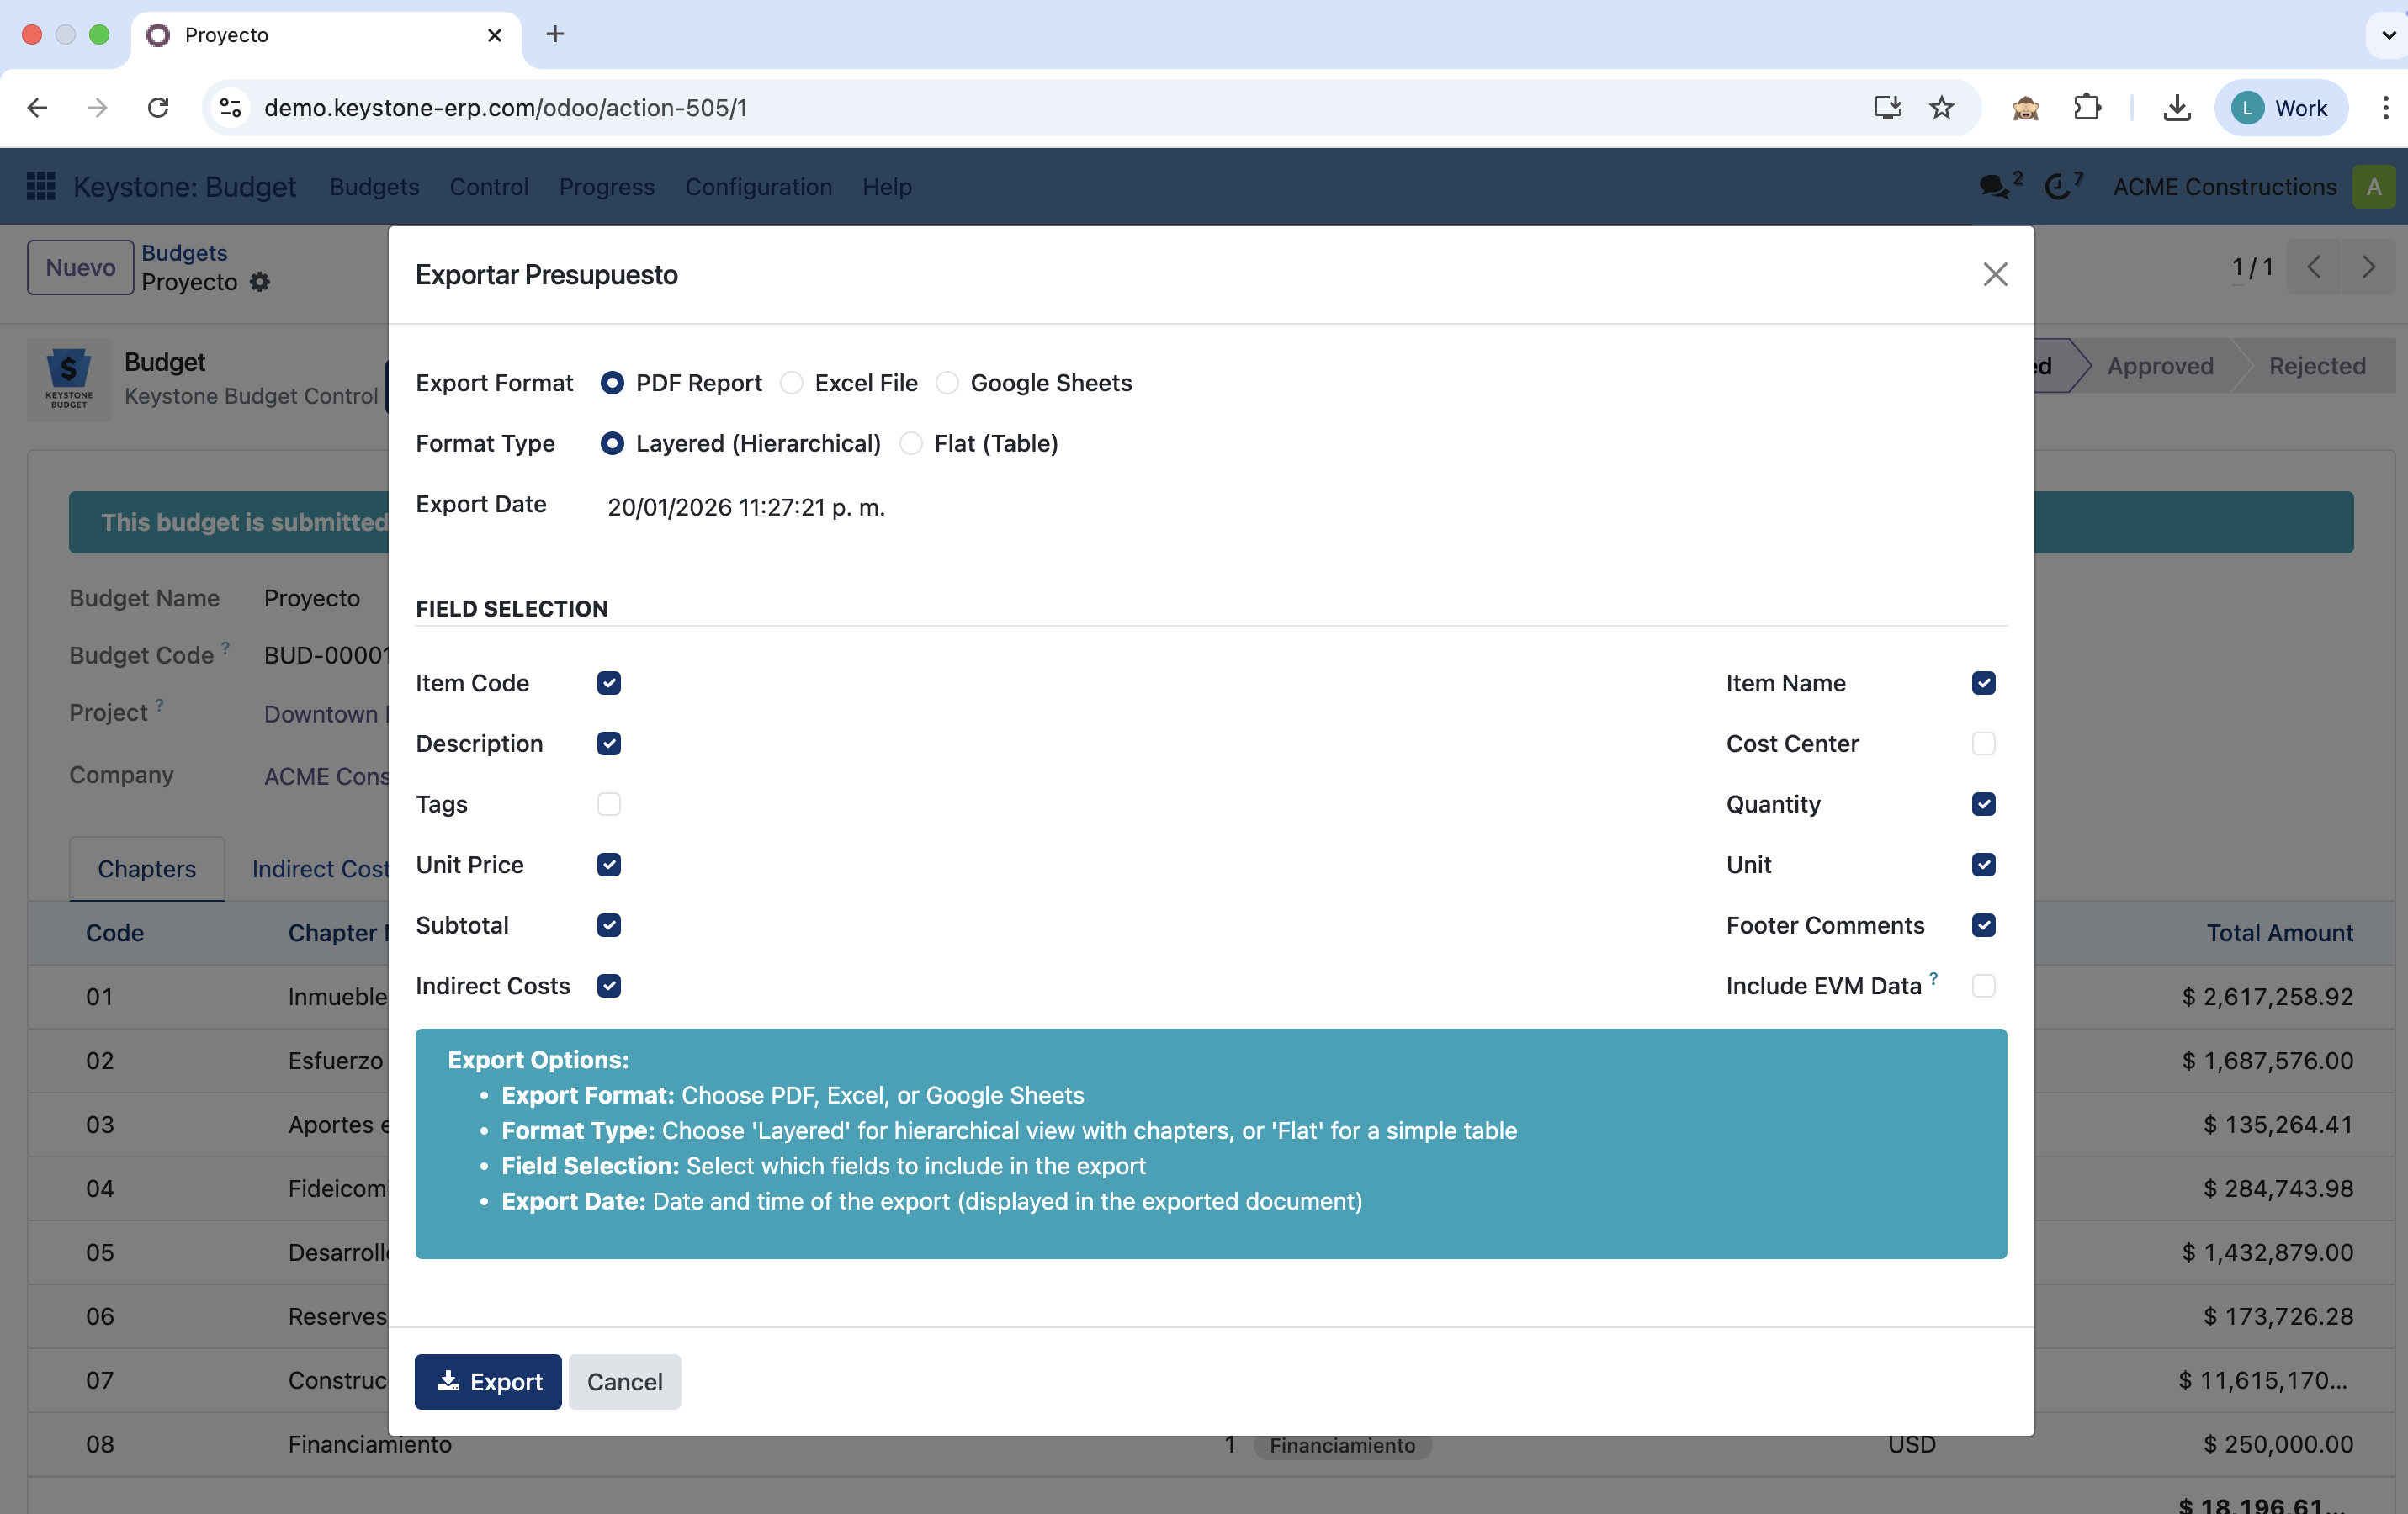Open the apps grid menu icon
2408x1514 pixels.
(x=41, y=186)
